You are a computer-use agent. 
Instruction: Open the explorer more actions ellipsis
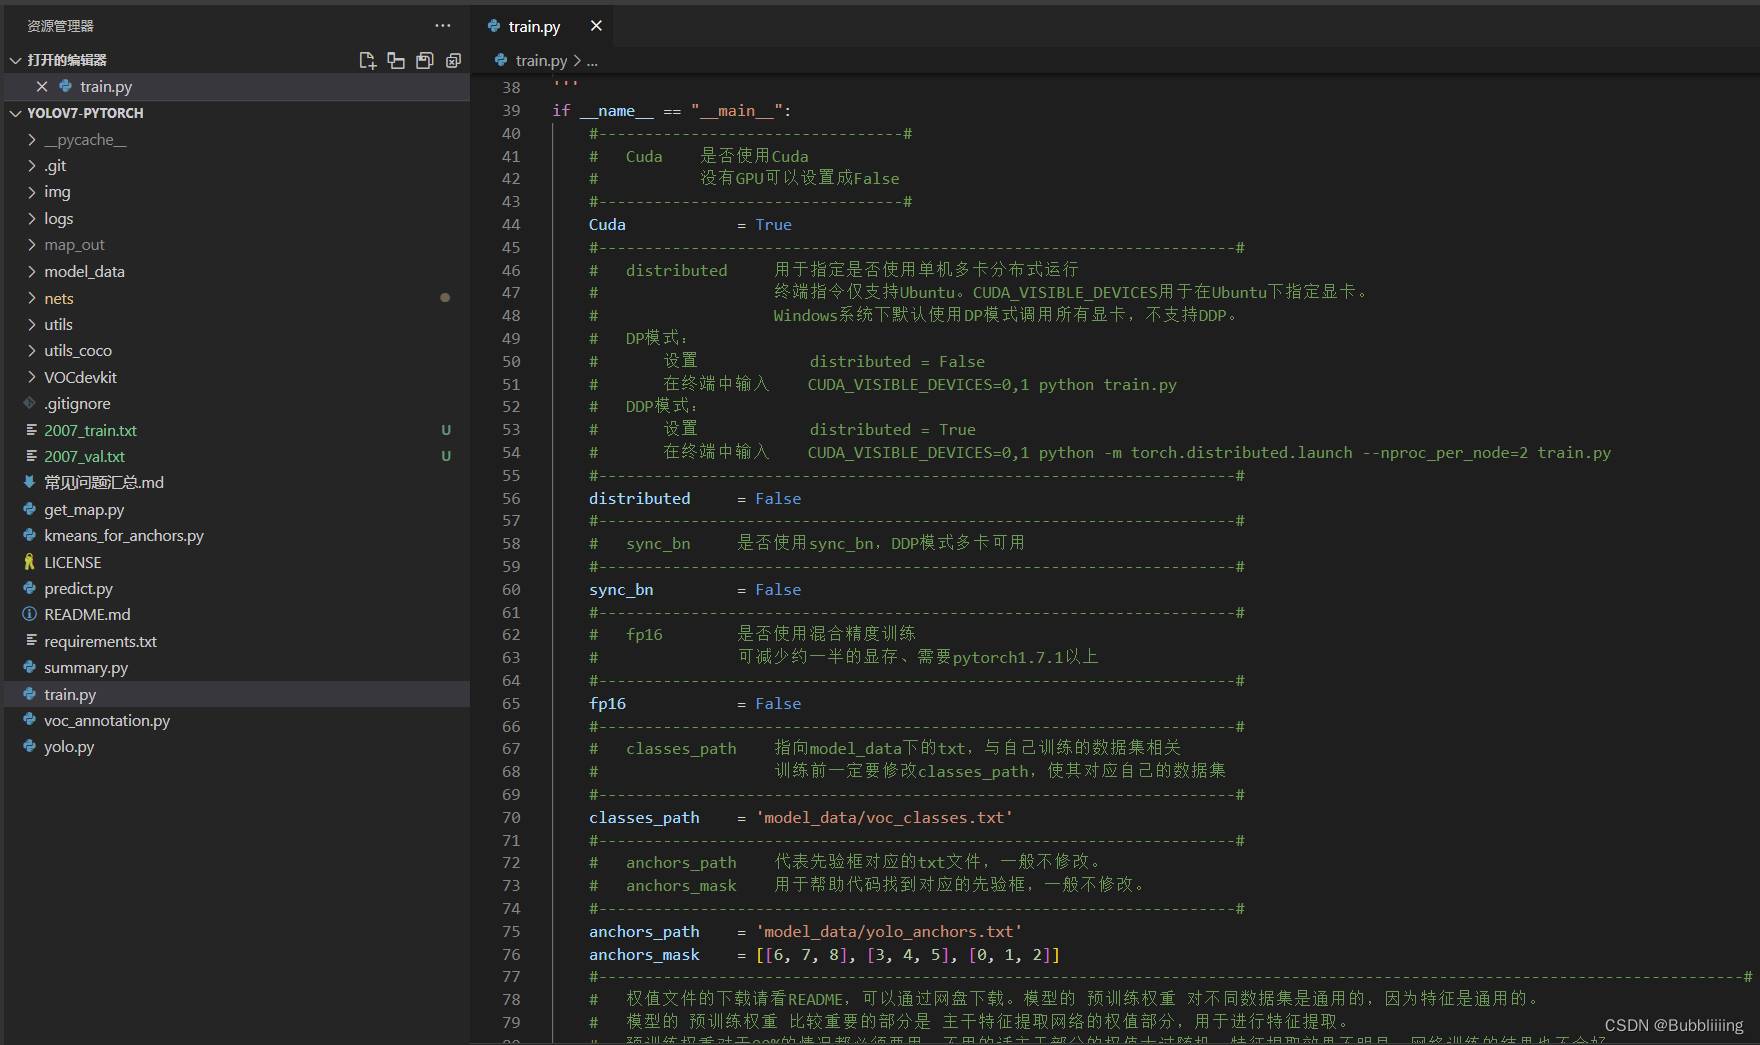tap(443, 26)
